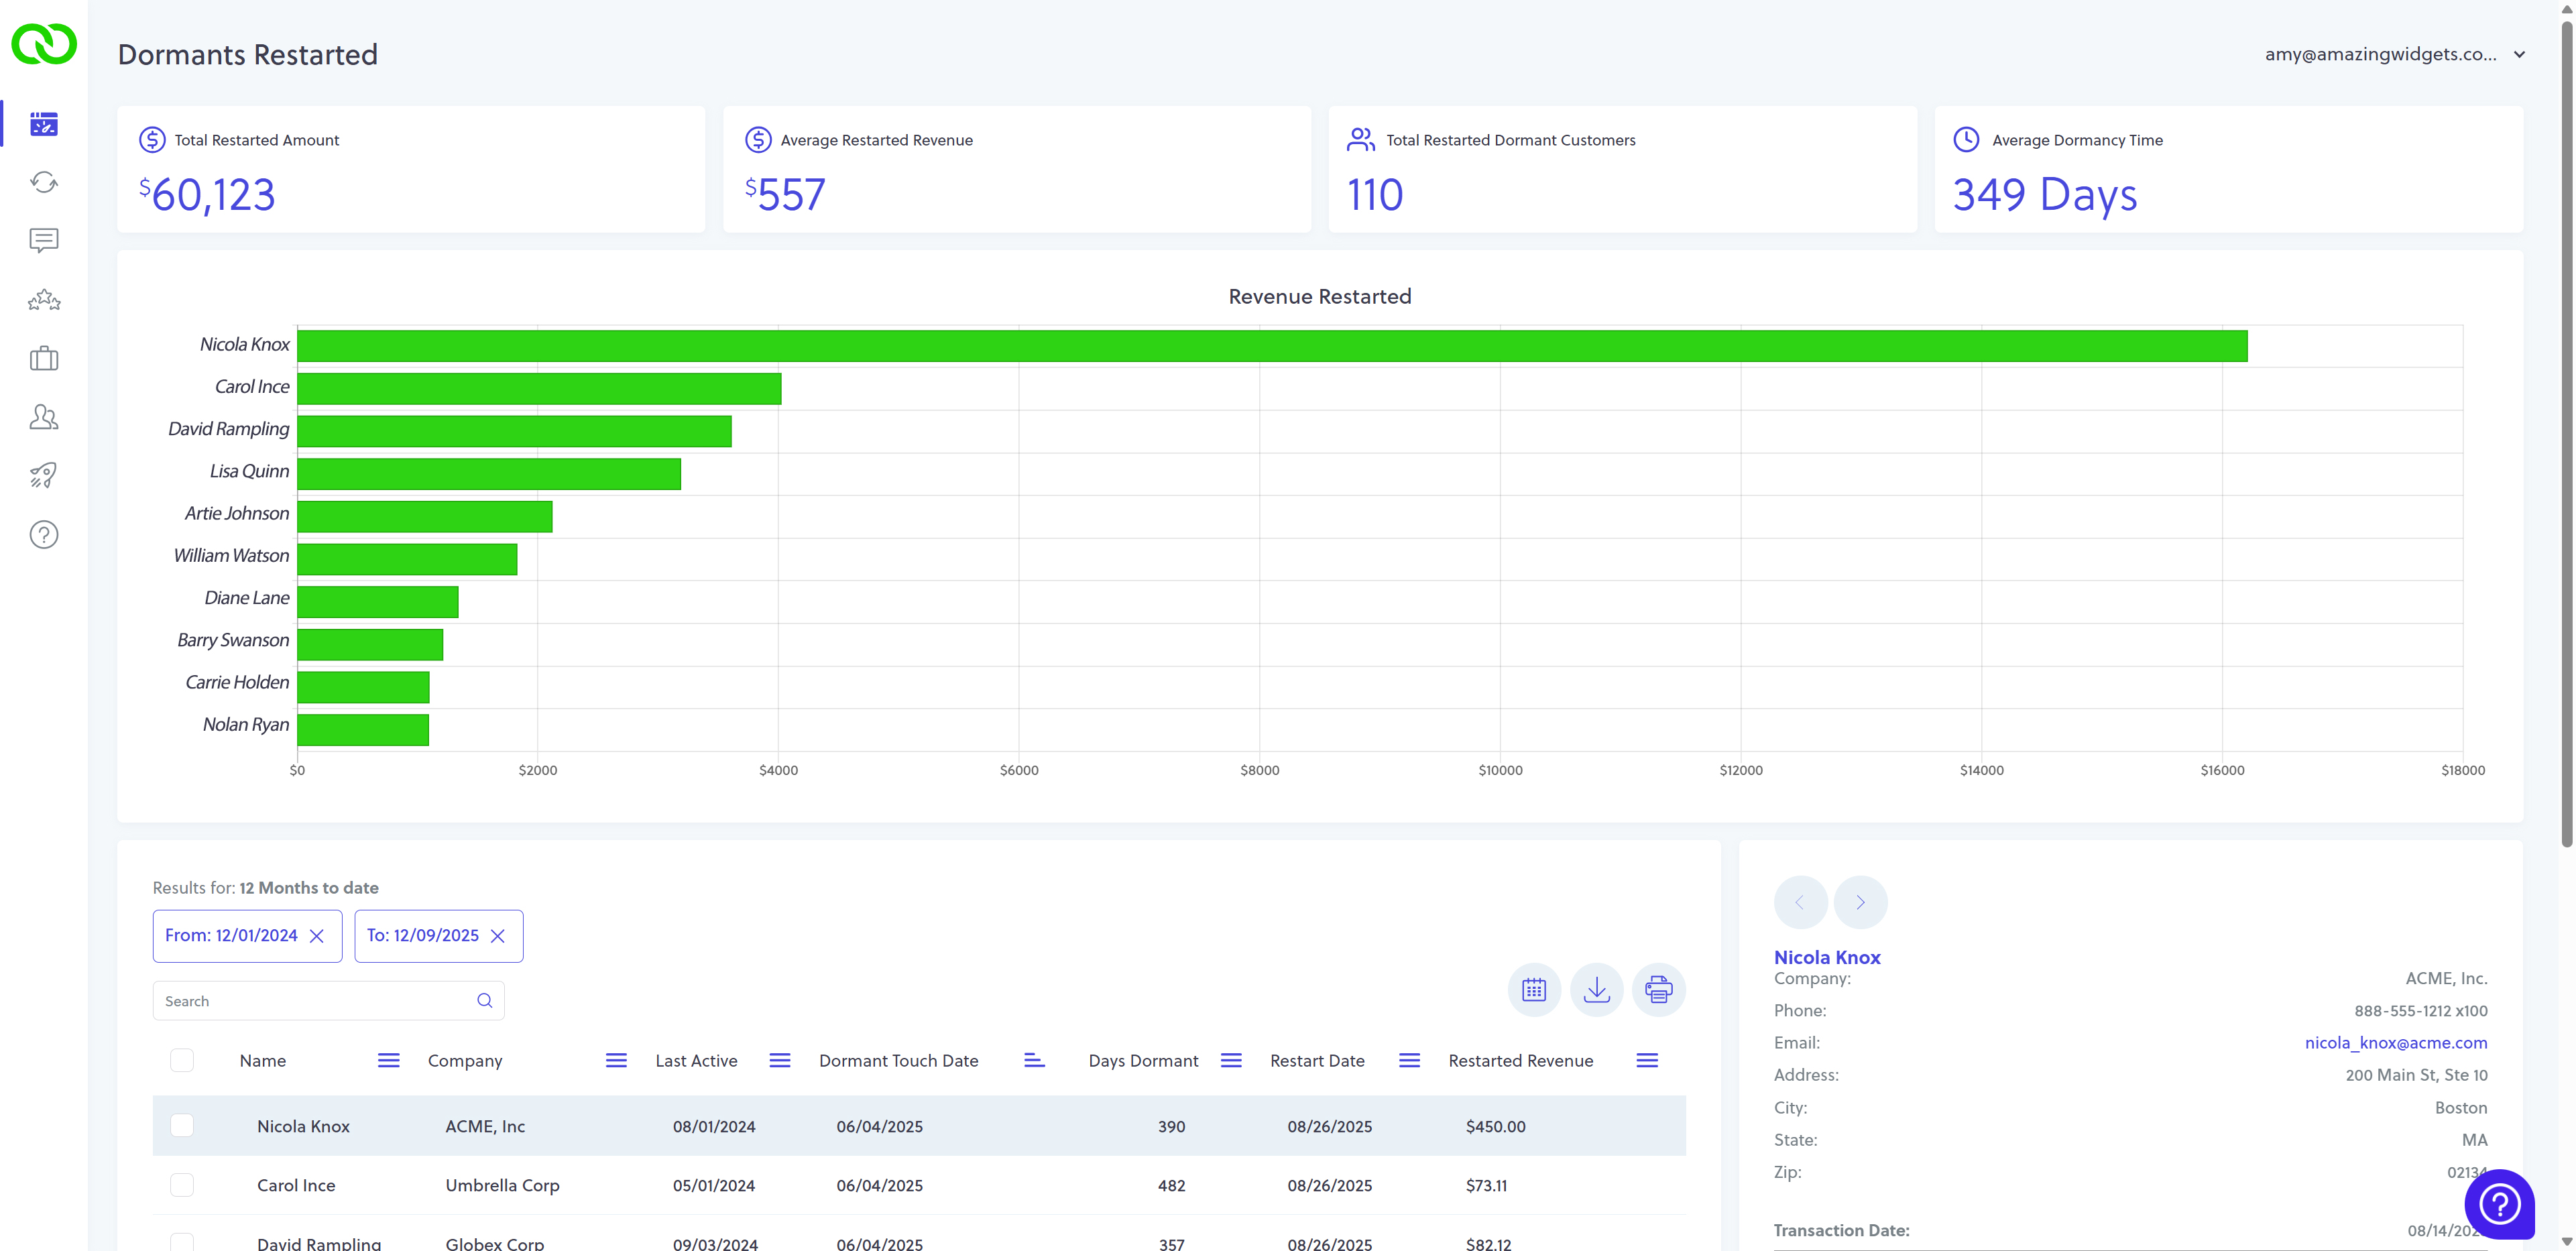Expand the amy@amazingwidgets account dropdown

point(2520,55)
